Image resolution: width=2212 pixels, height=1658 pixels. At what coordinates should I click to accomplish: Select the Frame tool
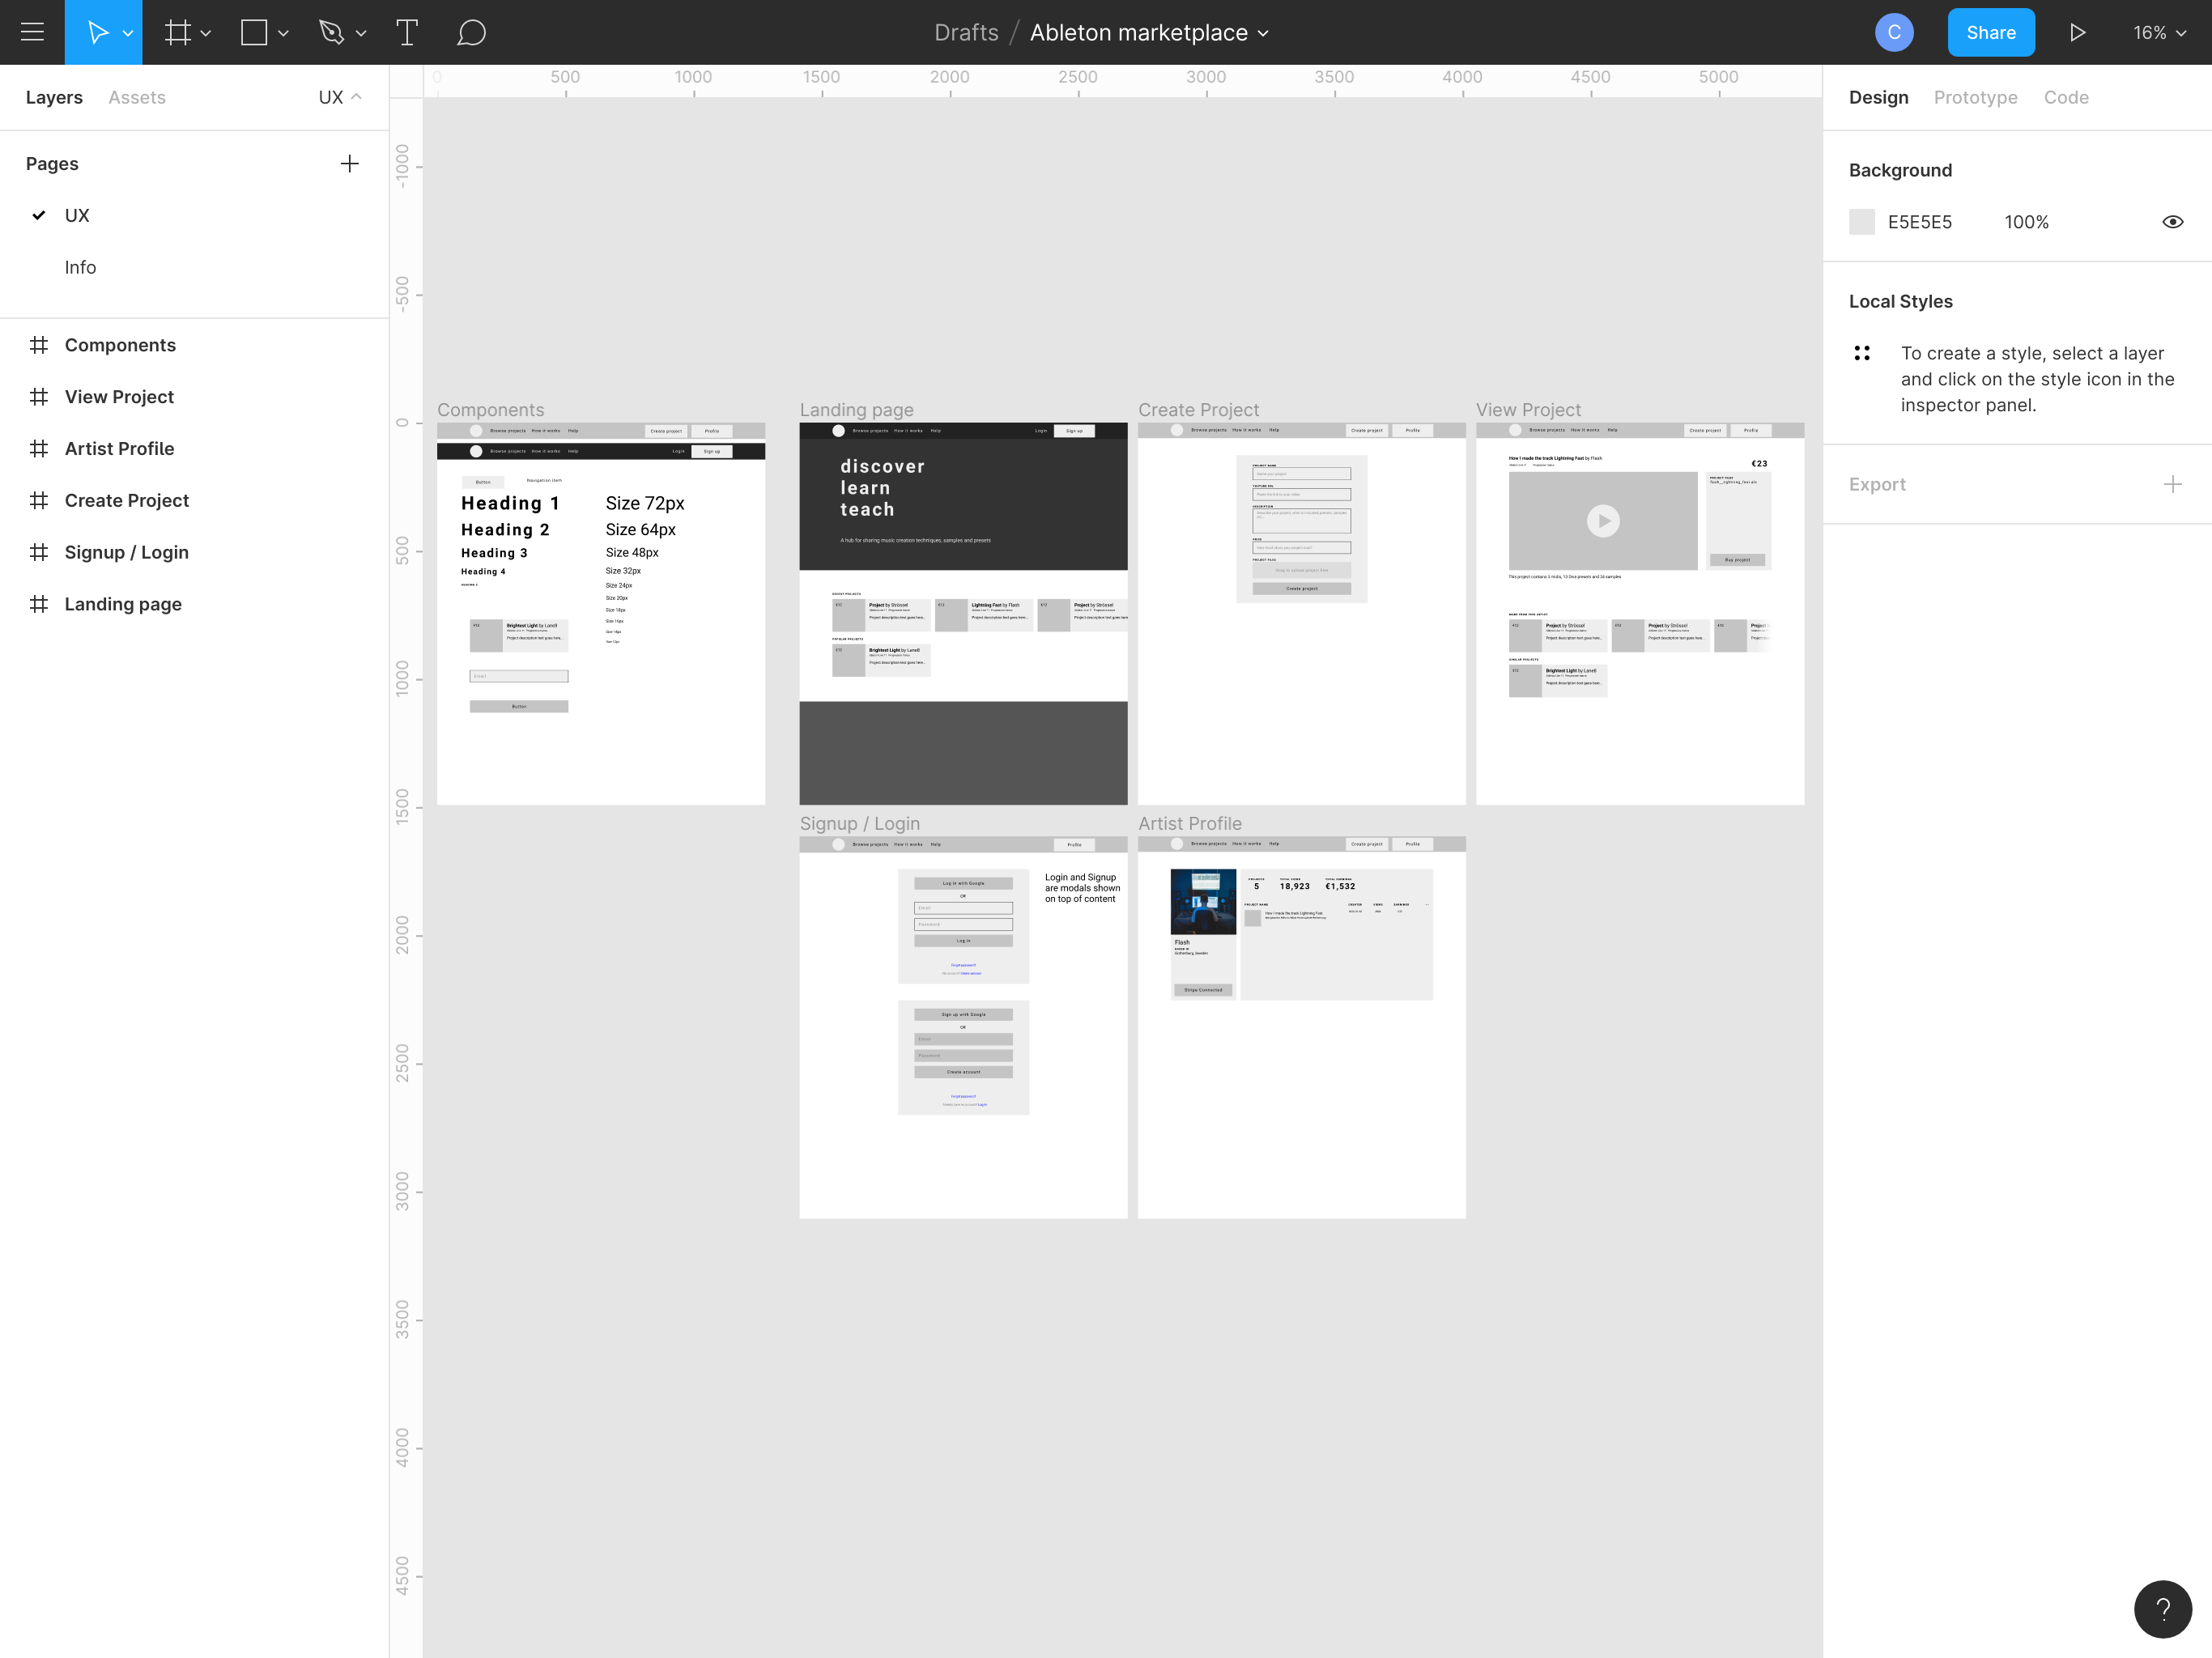(x=177, y=32)
